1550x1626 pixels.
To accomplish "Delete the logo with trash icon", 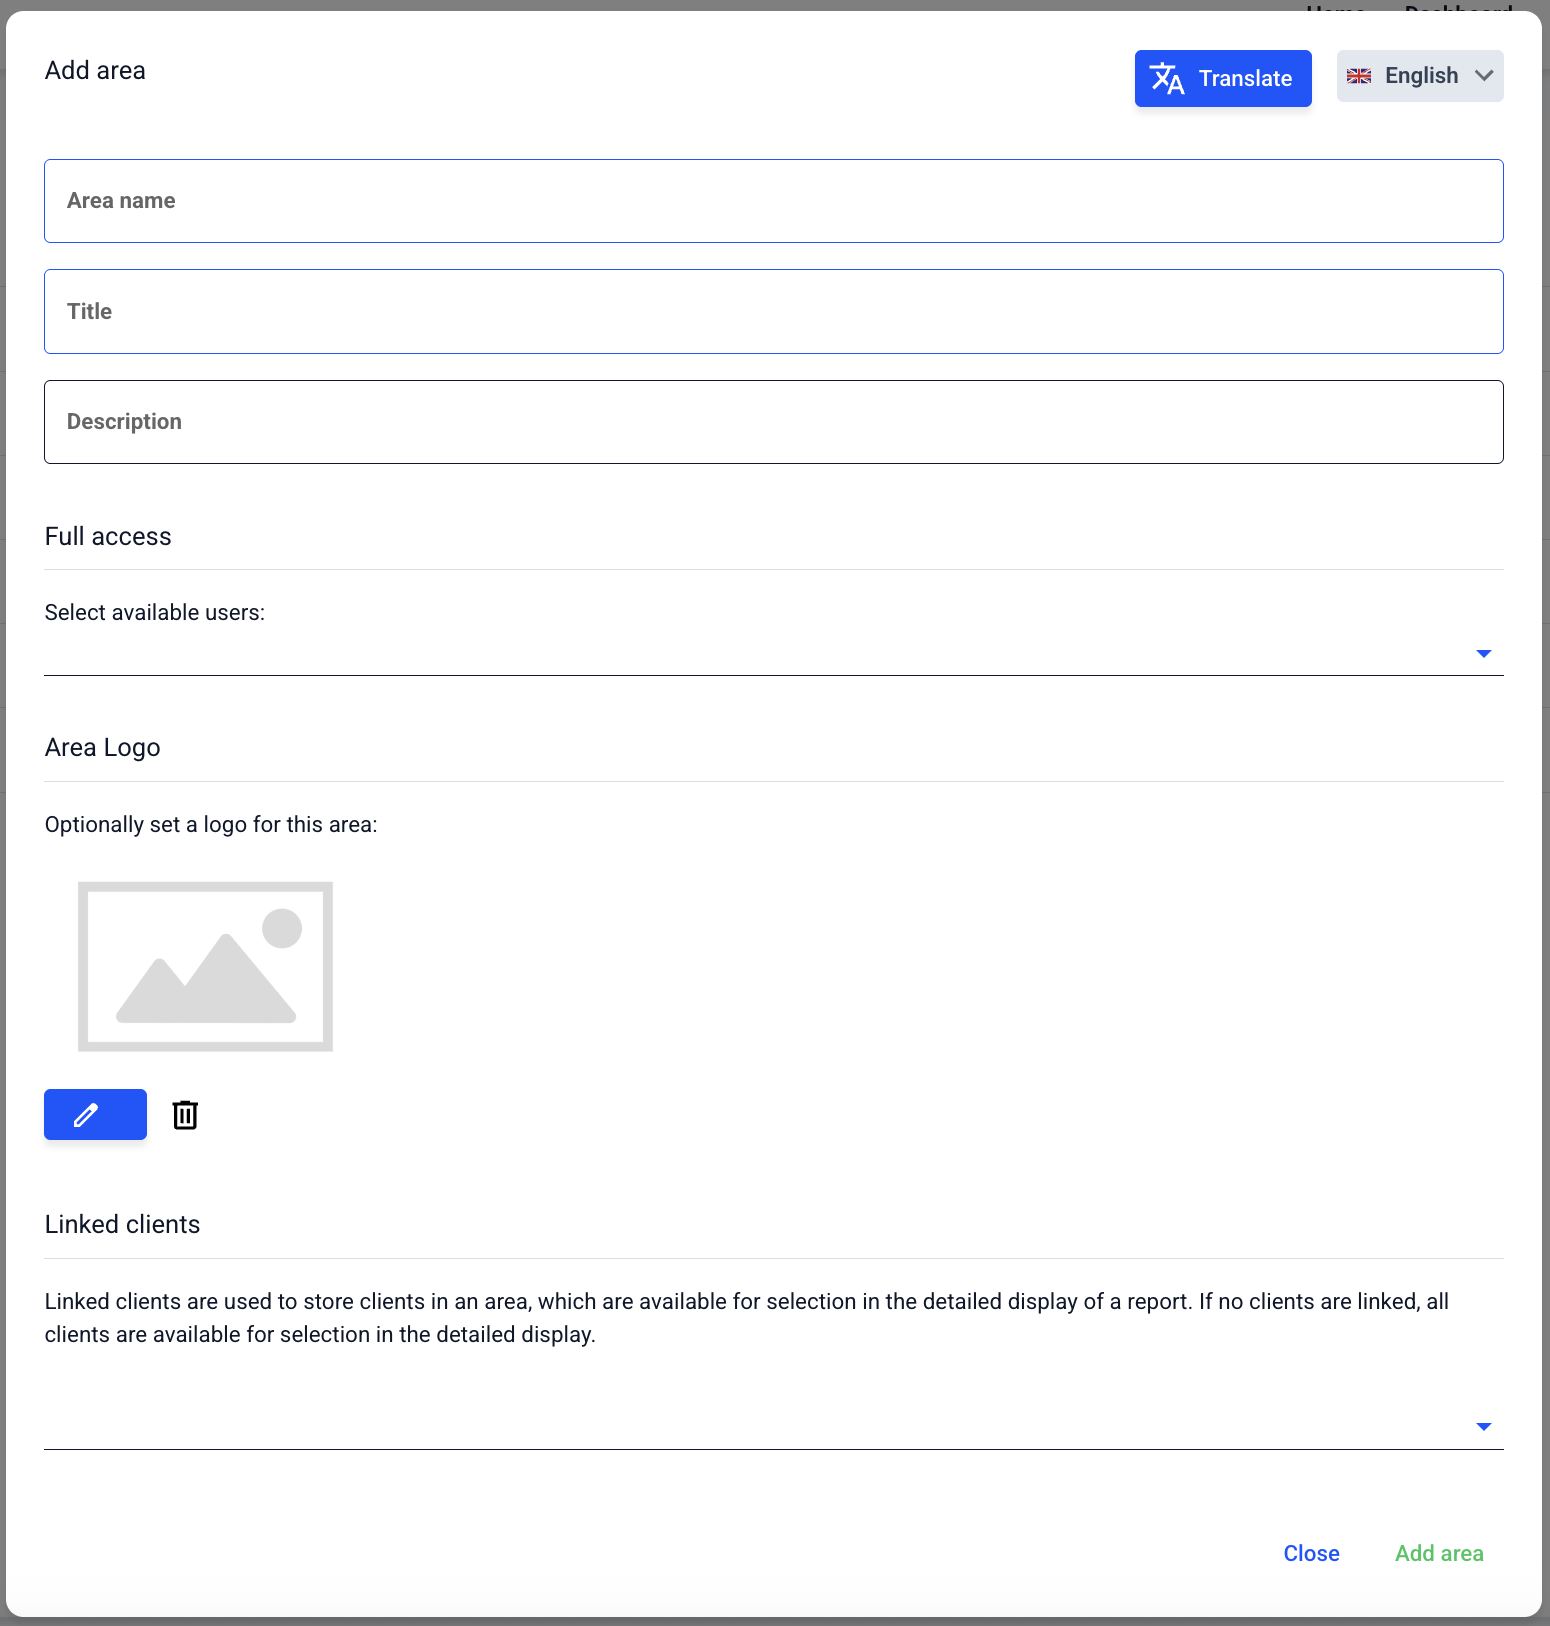I will 185,1114.
